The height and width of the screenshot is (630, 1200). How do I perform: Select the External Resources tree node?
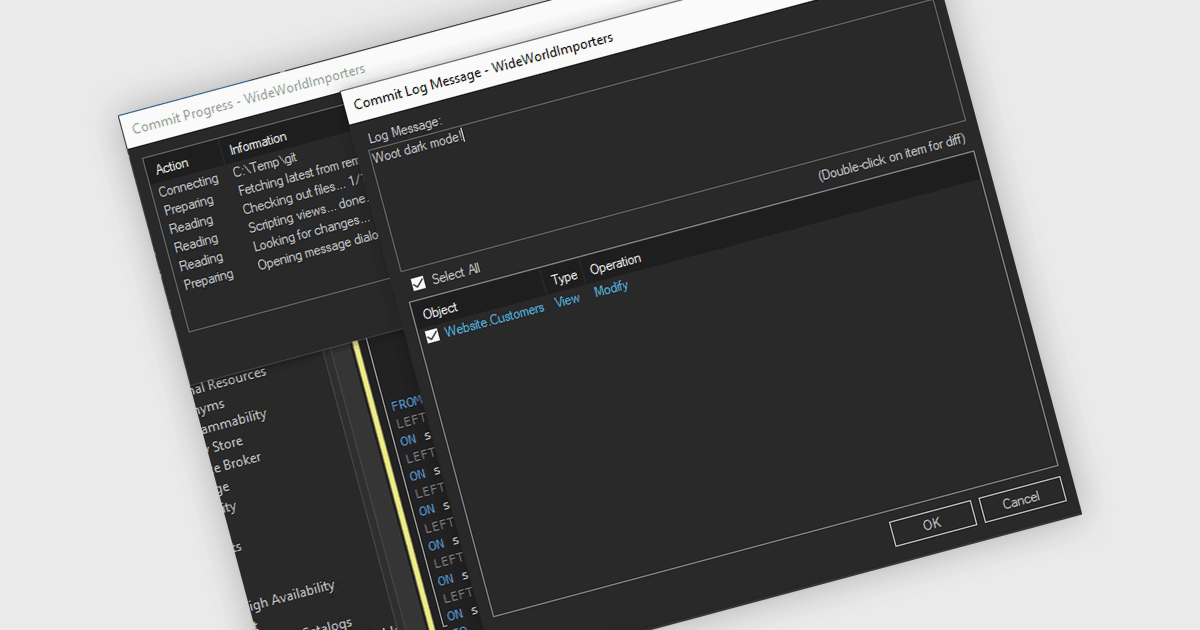pyautogui.click(x=228, y=380)
